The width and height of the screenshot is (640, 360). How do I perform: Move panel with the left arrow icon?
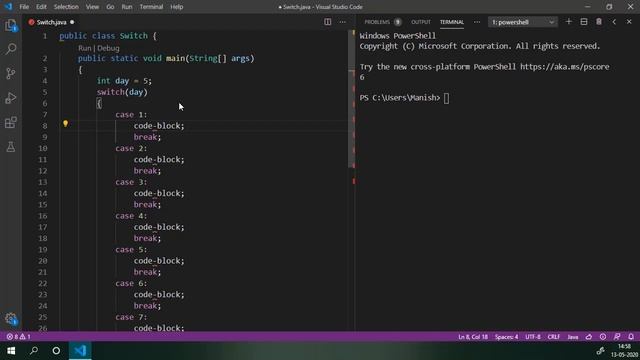[614, 22]
